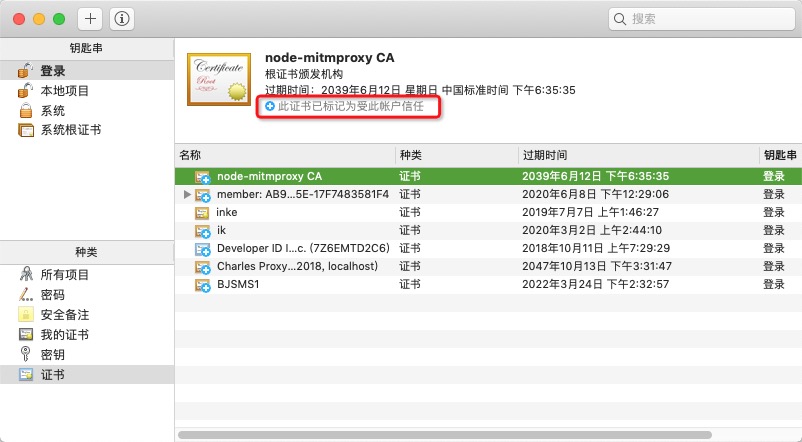Click expiry date 2019年7月7日 上午1:46:27
The image size is (802, 442).
(x=590, y=212)
